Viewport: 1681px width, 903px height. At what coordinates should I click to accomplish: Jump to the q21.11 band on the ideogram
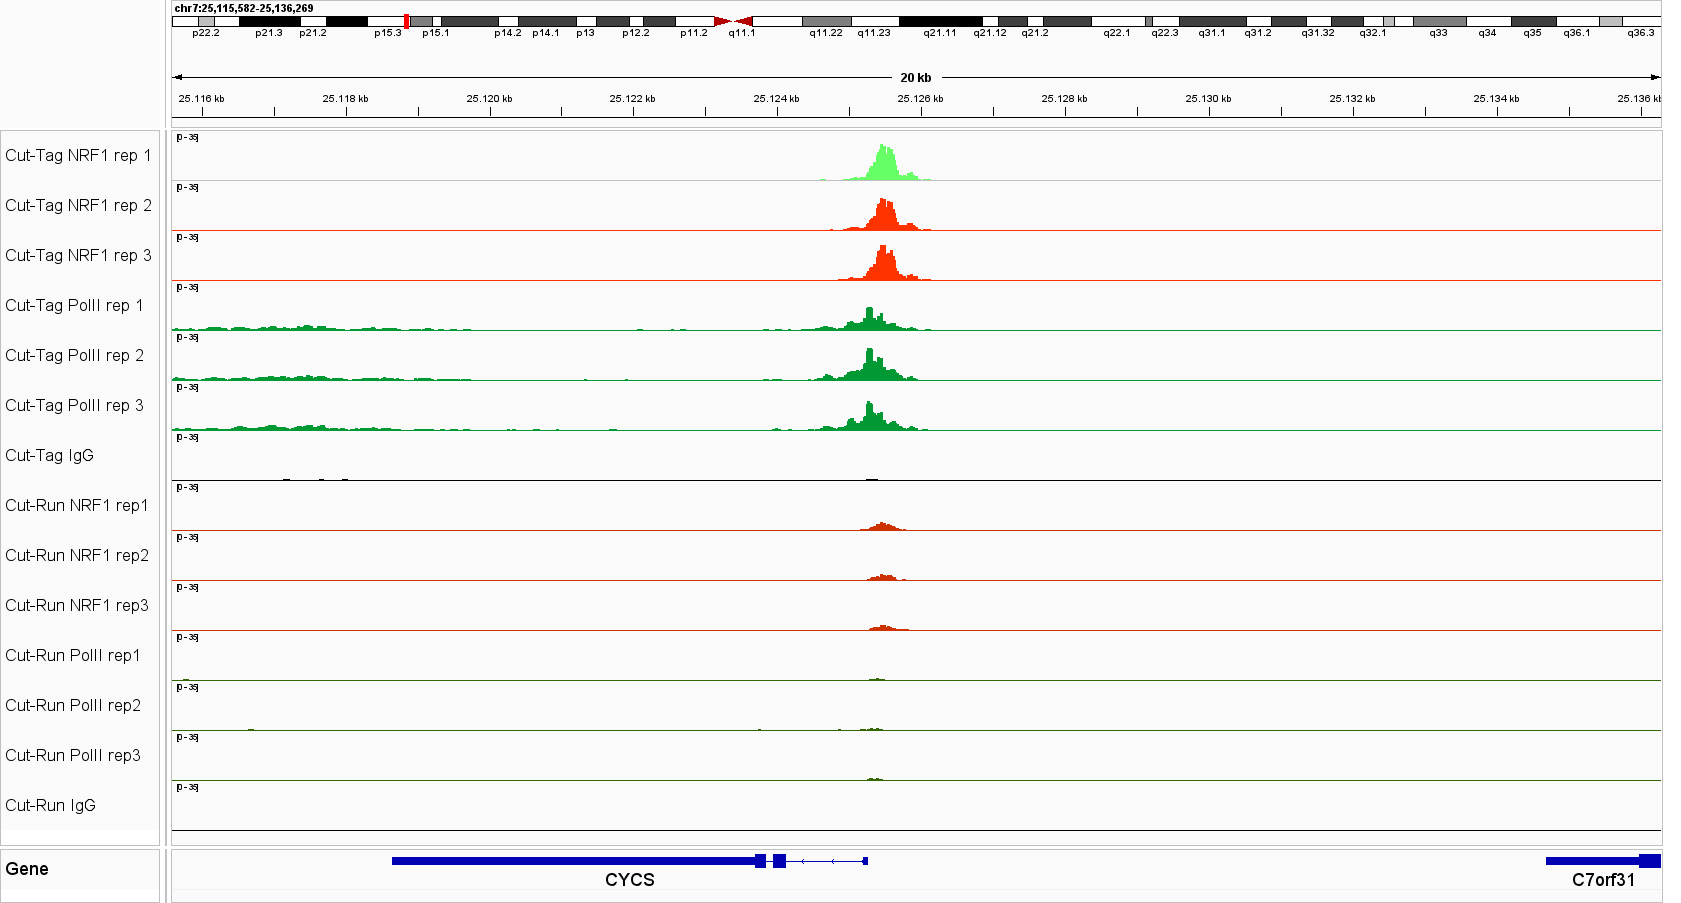pyautogui.click(x=939, y=21)
